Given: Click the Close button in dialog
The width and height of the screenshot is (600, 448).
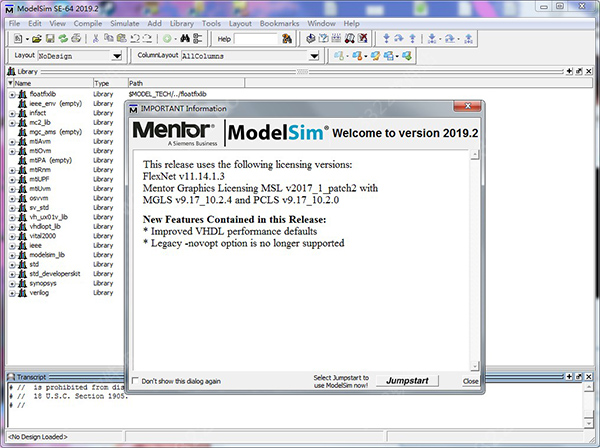Looking at the screenshot, I should pos(470,381).
